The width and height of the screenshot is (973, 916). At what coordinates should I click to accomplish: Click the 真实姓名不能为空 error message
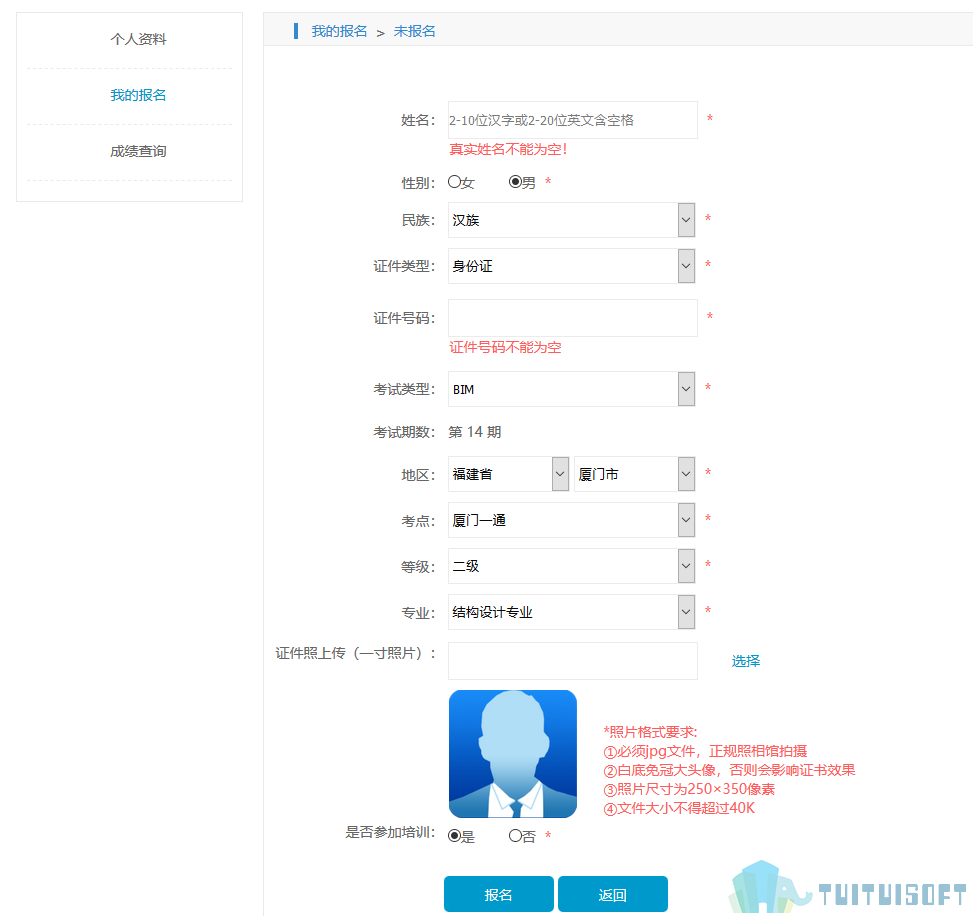[508, 150]
